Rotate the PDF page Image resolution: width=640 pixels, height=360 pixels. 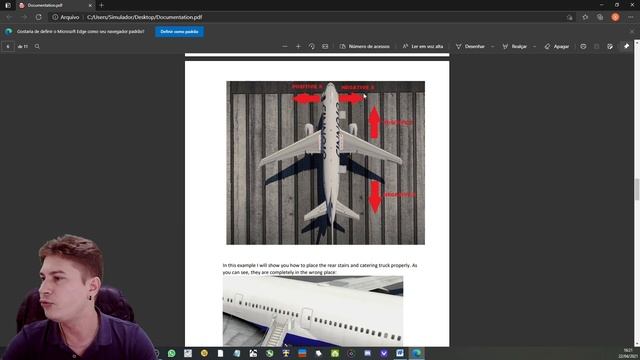tap(311, 47)
